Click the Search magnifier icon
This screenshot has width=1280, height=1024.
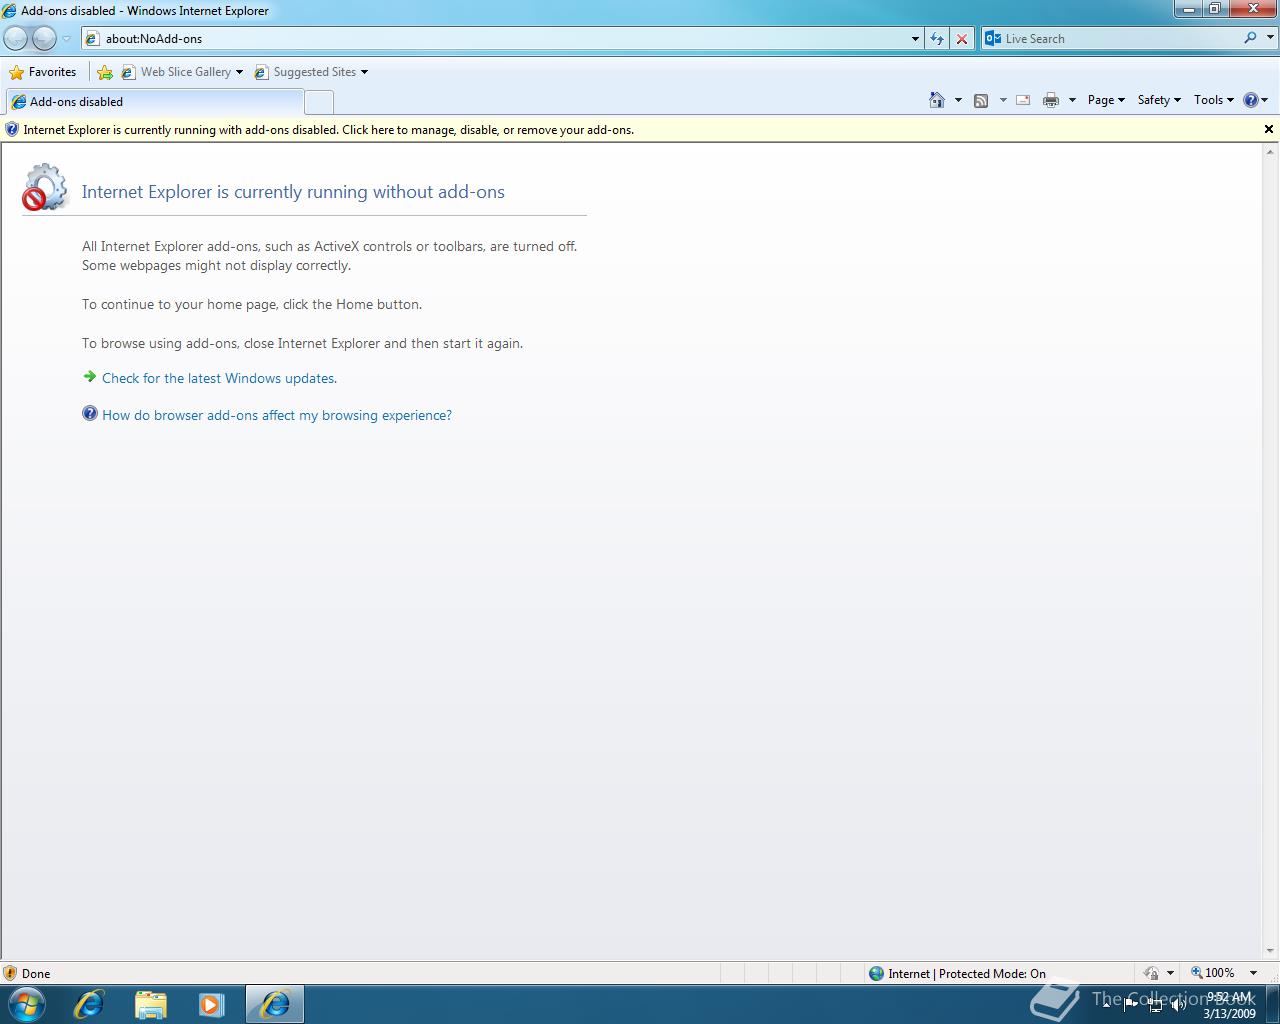[1250, 38]
